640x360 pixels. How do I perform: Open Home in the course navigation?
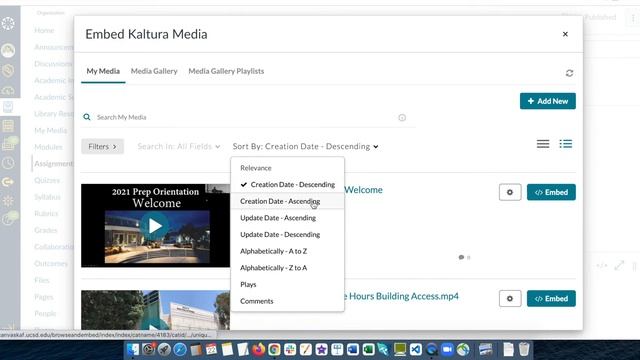pyautogui.click(x=44, y=31)
